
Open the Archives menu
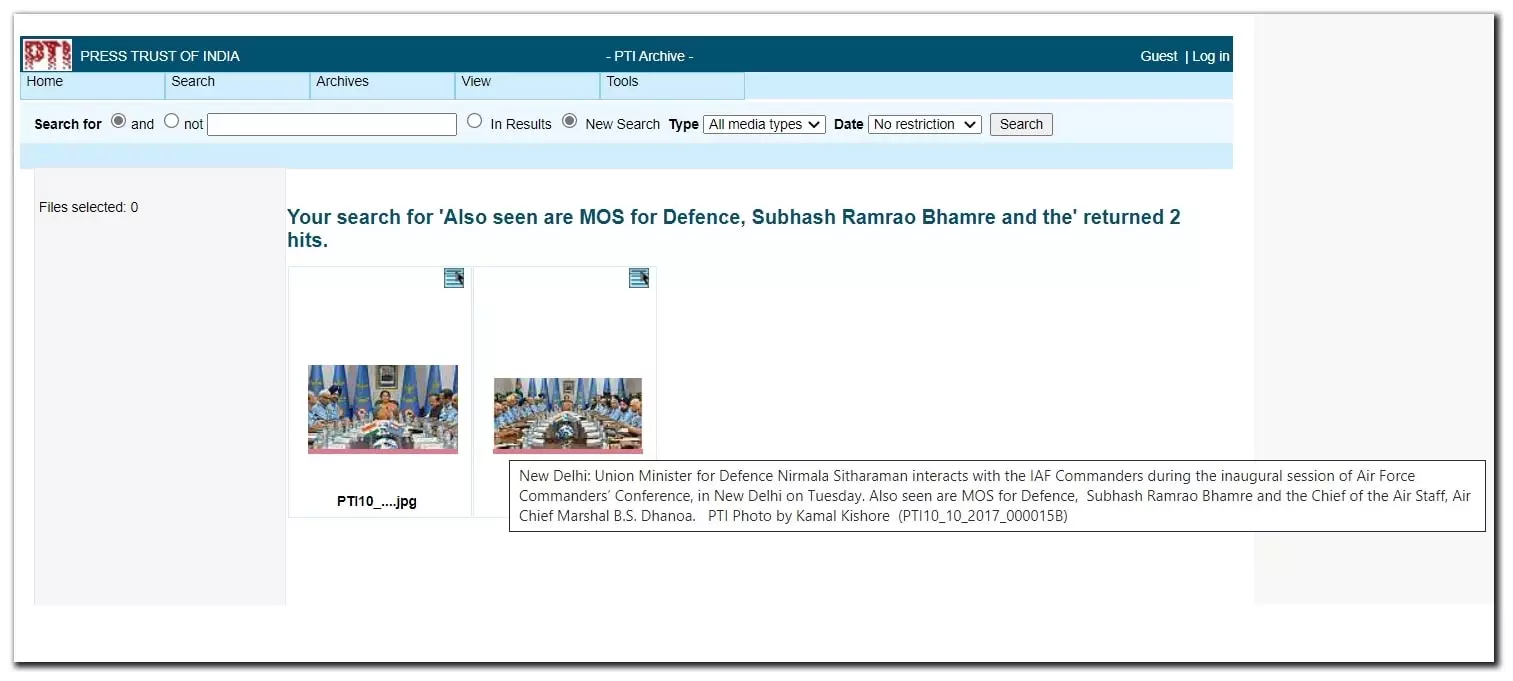coord(382,85)
